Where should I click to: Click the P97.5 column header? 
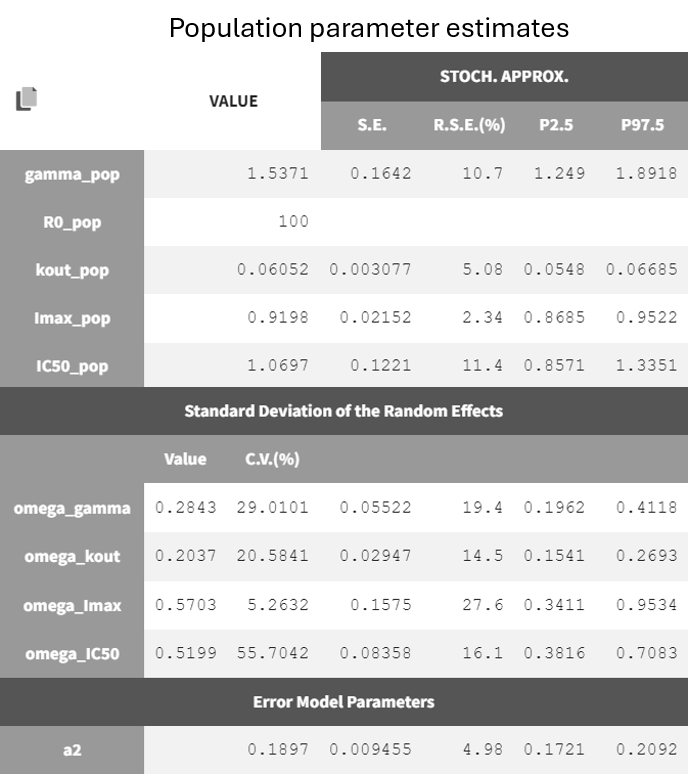pyautogui.click(x=642, y=126)
